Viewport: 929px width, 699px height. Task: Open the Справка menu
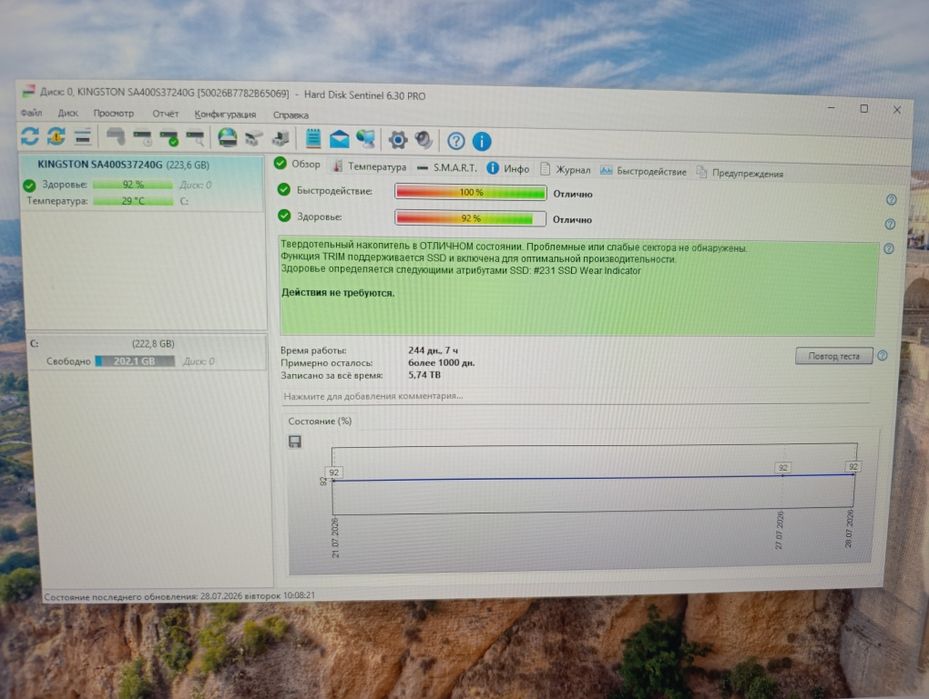[x=290, y=115]
